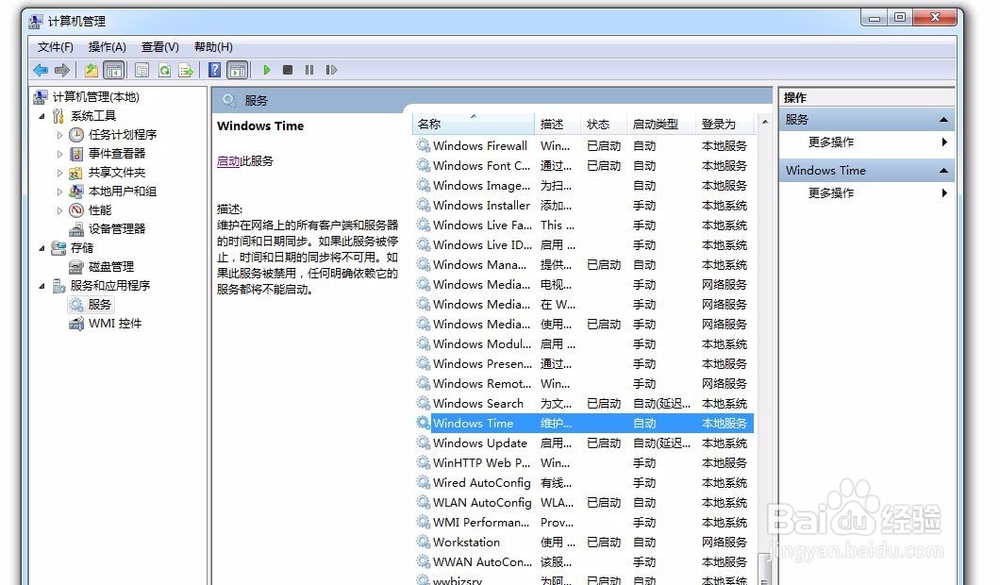This screenshot has width=1000, height=585.
Task: Toggle the Show/Hide Console Tree icon
Action: (x=114, y=70)
